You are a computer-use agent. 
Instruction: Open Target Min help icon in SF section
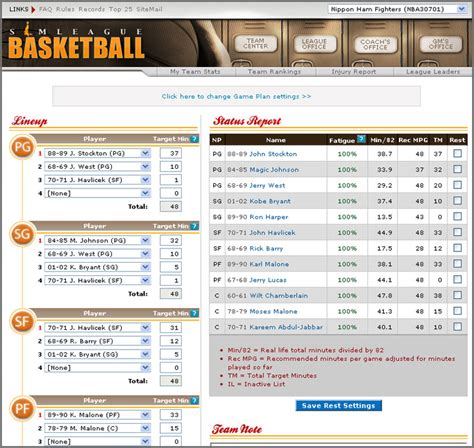tap(195, 313)
